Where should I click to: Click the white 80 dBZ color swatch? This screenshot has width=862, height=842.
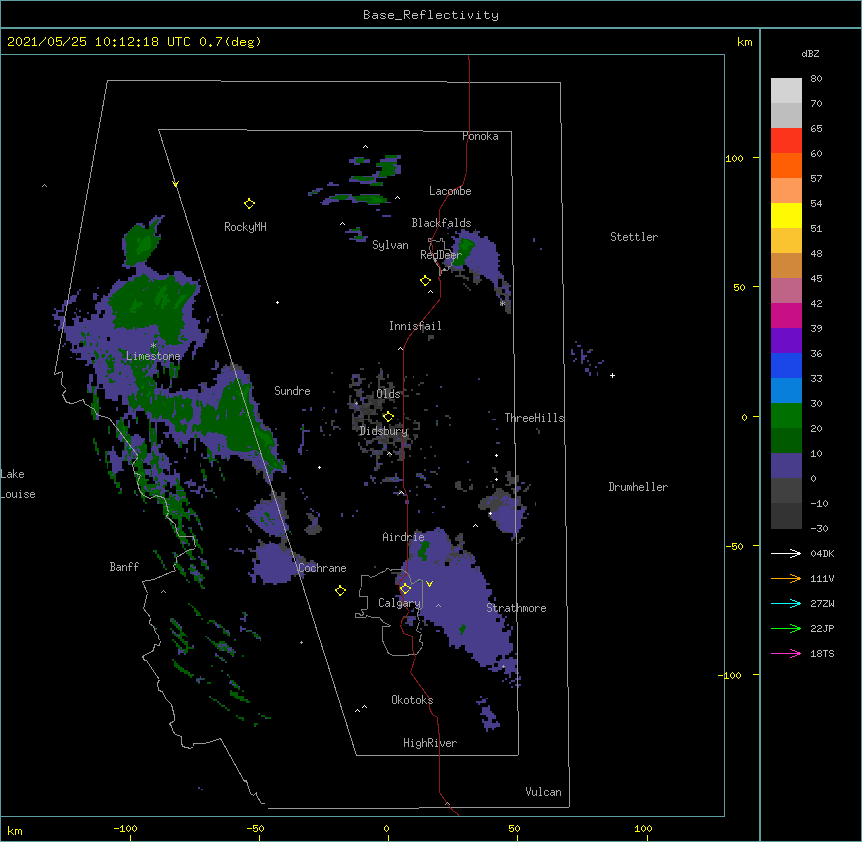pyautogui.click(x=786, y=91)
